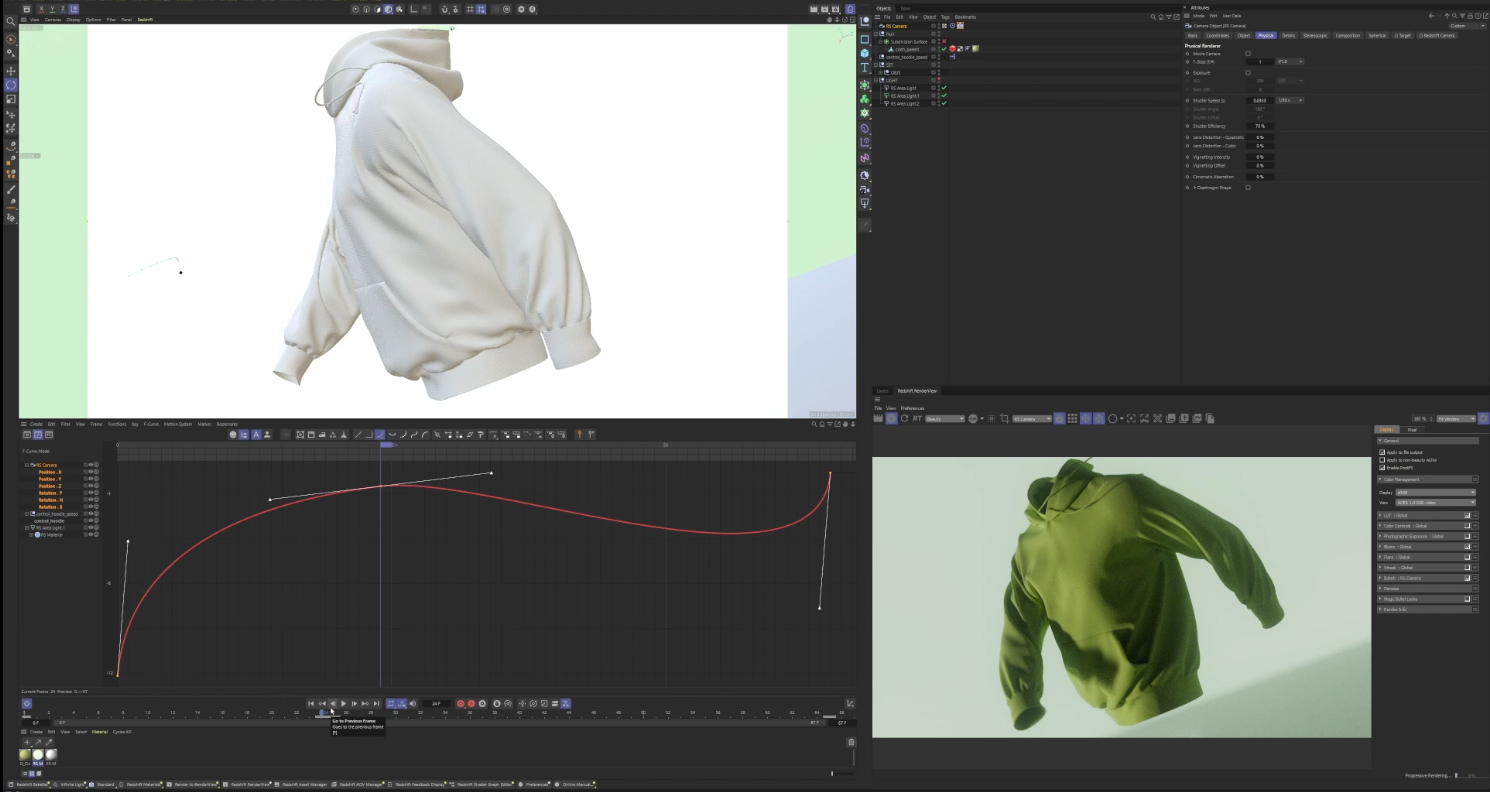Open the Custom layout dropdown in Attributes
The image size is (1490, 792).
tap(1468, 26)
